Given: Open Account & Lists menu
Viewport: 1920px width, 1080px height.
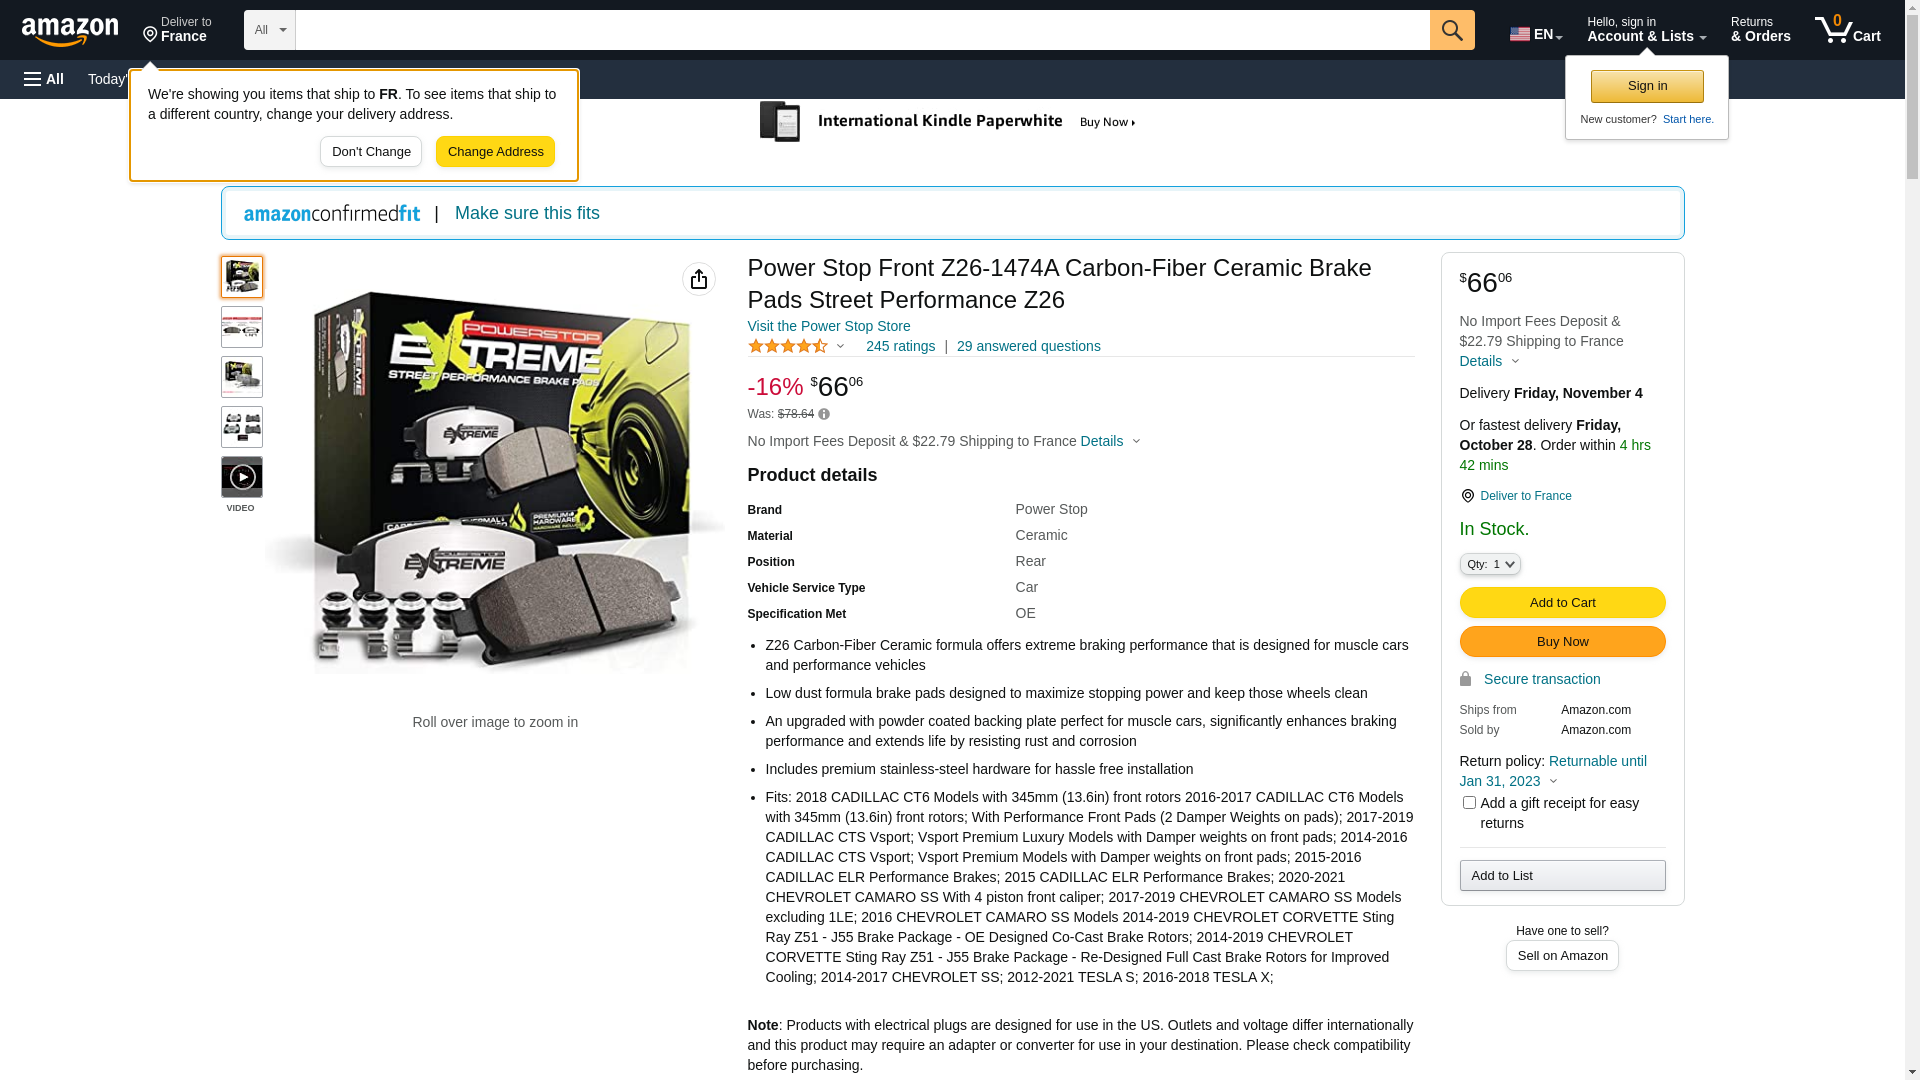Looking at the screenshot, I should point(1646,30).
